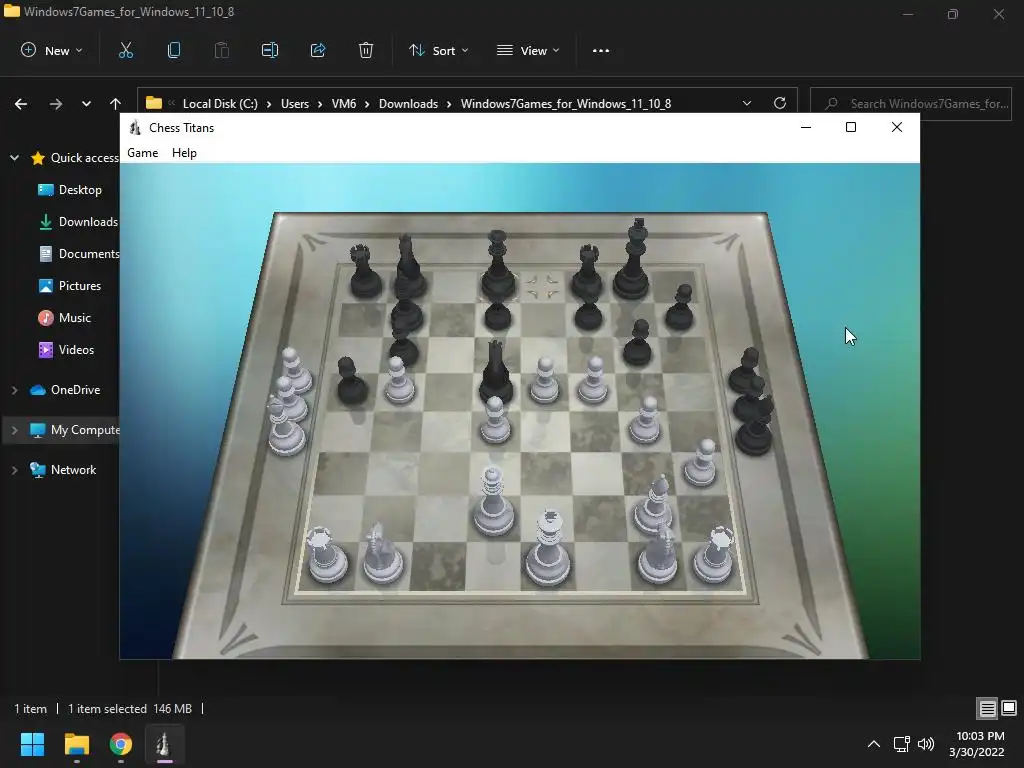
Task: Click the 1 item selected status text
Action: click(x=107, y=709)
